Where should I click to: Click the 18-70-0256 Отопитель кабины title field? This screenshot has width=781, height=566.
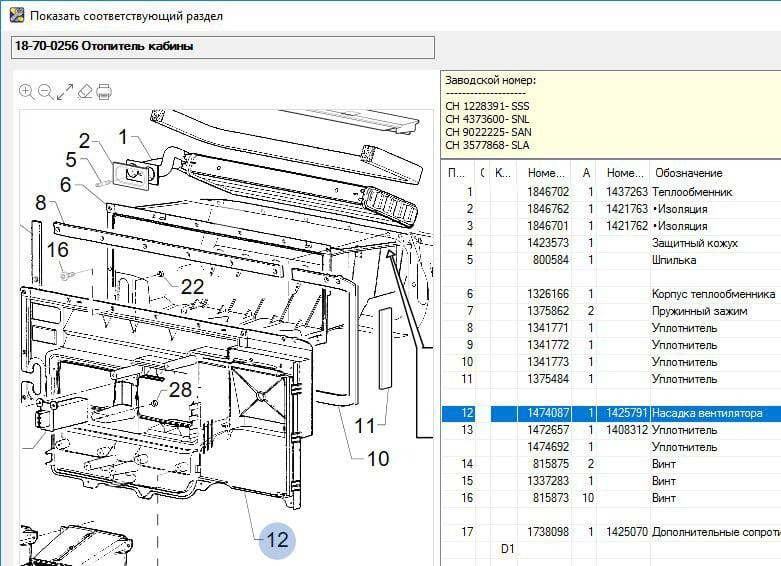coord(222,47)
